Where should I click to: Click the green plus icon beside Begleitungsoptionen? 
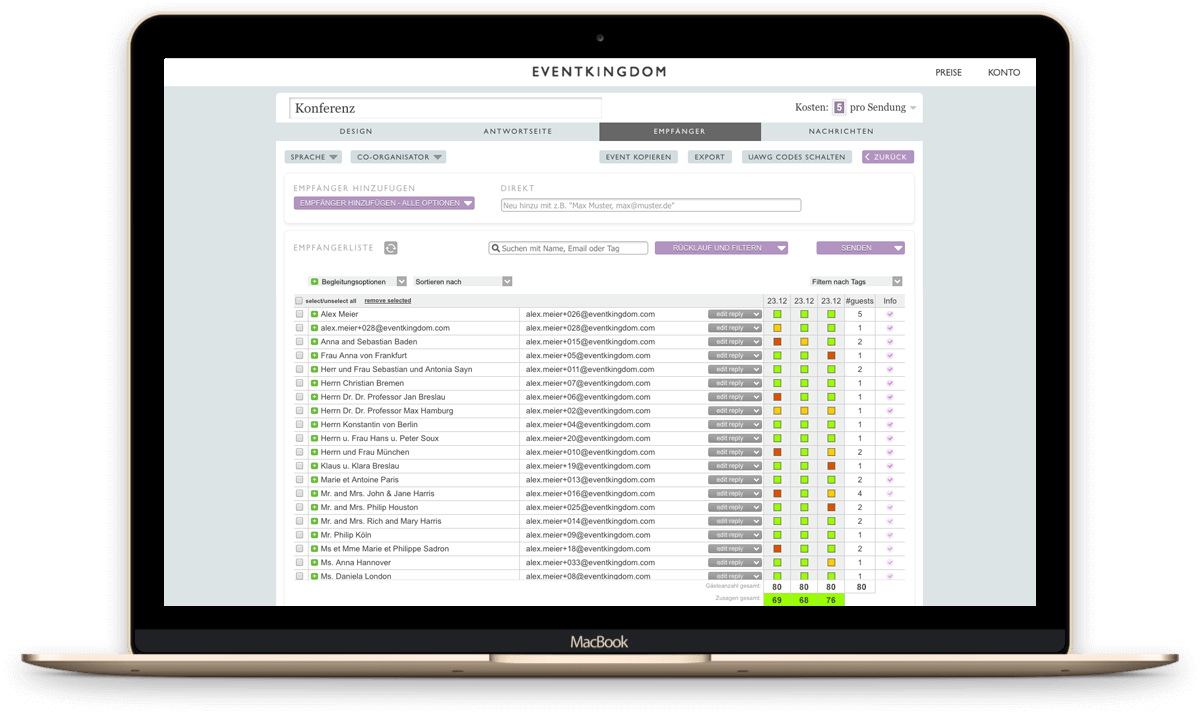coord(314,282)
